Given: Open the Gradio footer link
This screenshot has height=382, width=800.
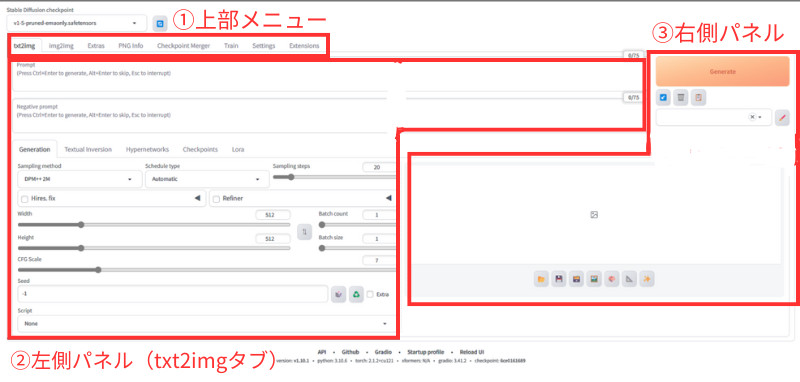Looking at the screenshot, I should (383, 352).
